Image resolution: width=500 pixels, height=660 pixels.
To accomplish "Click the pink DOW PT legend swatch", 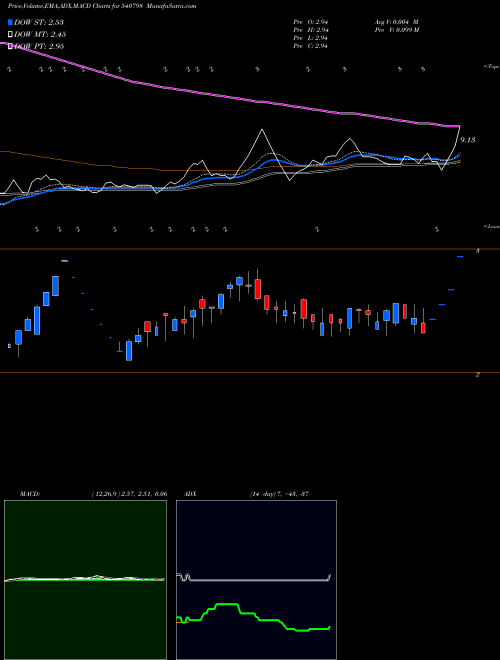I will [11, 46].
